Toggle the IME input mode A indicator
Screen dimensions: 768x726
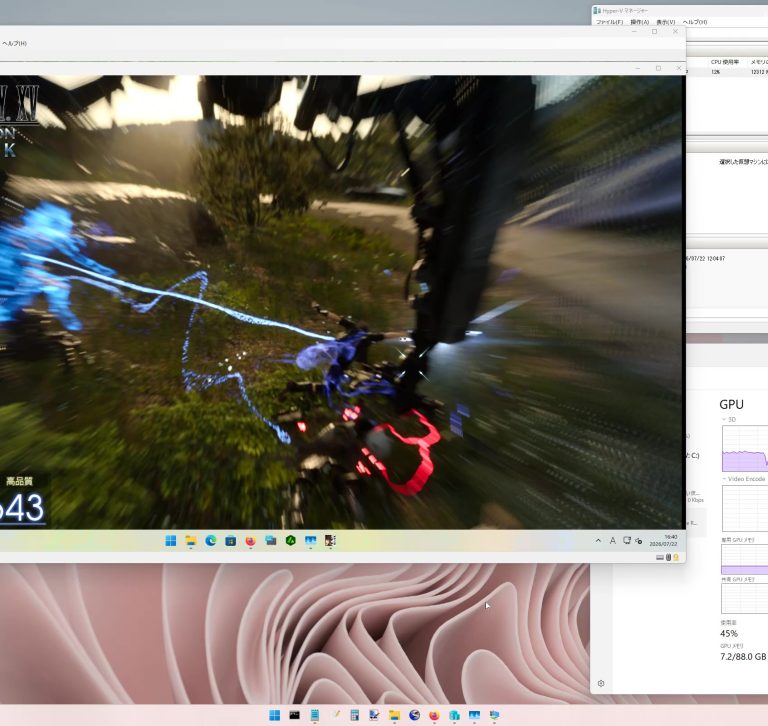pyautogui.click(x=612, y=541)
